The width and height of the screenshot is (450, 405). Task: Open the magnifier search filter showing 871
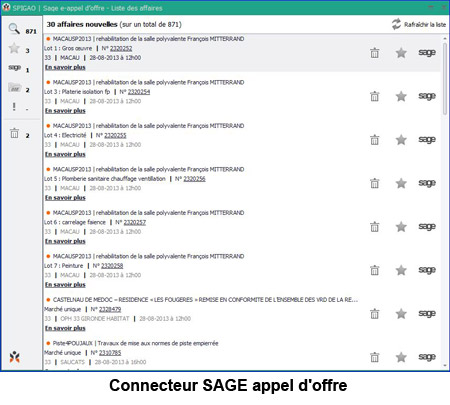pos(14,29)
